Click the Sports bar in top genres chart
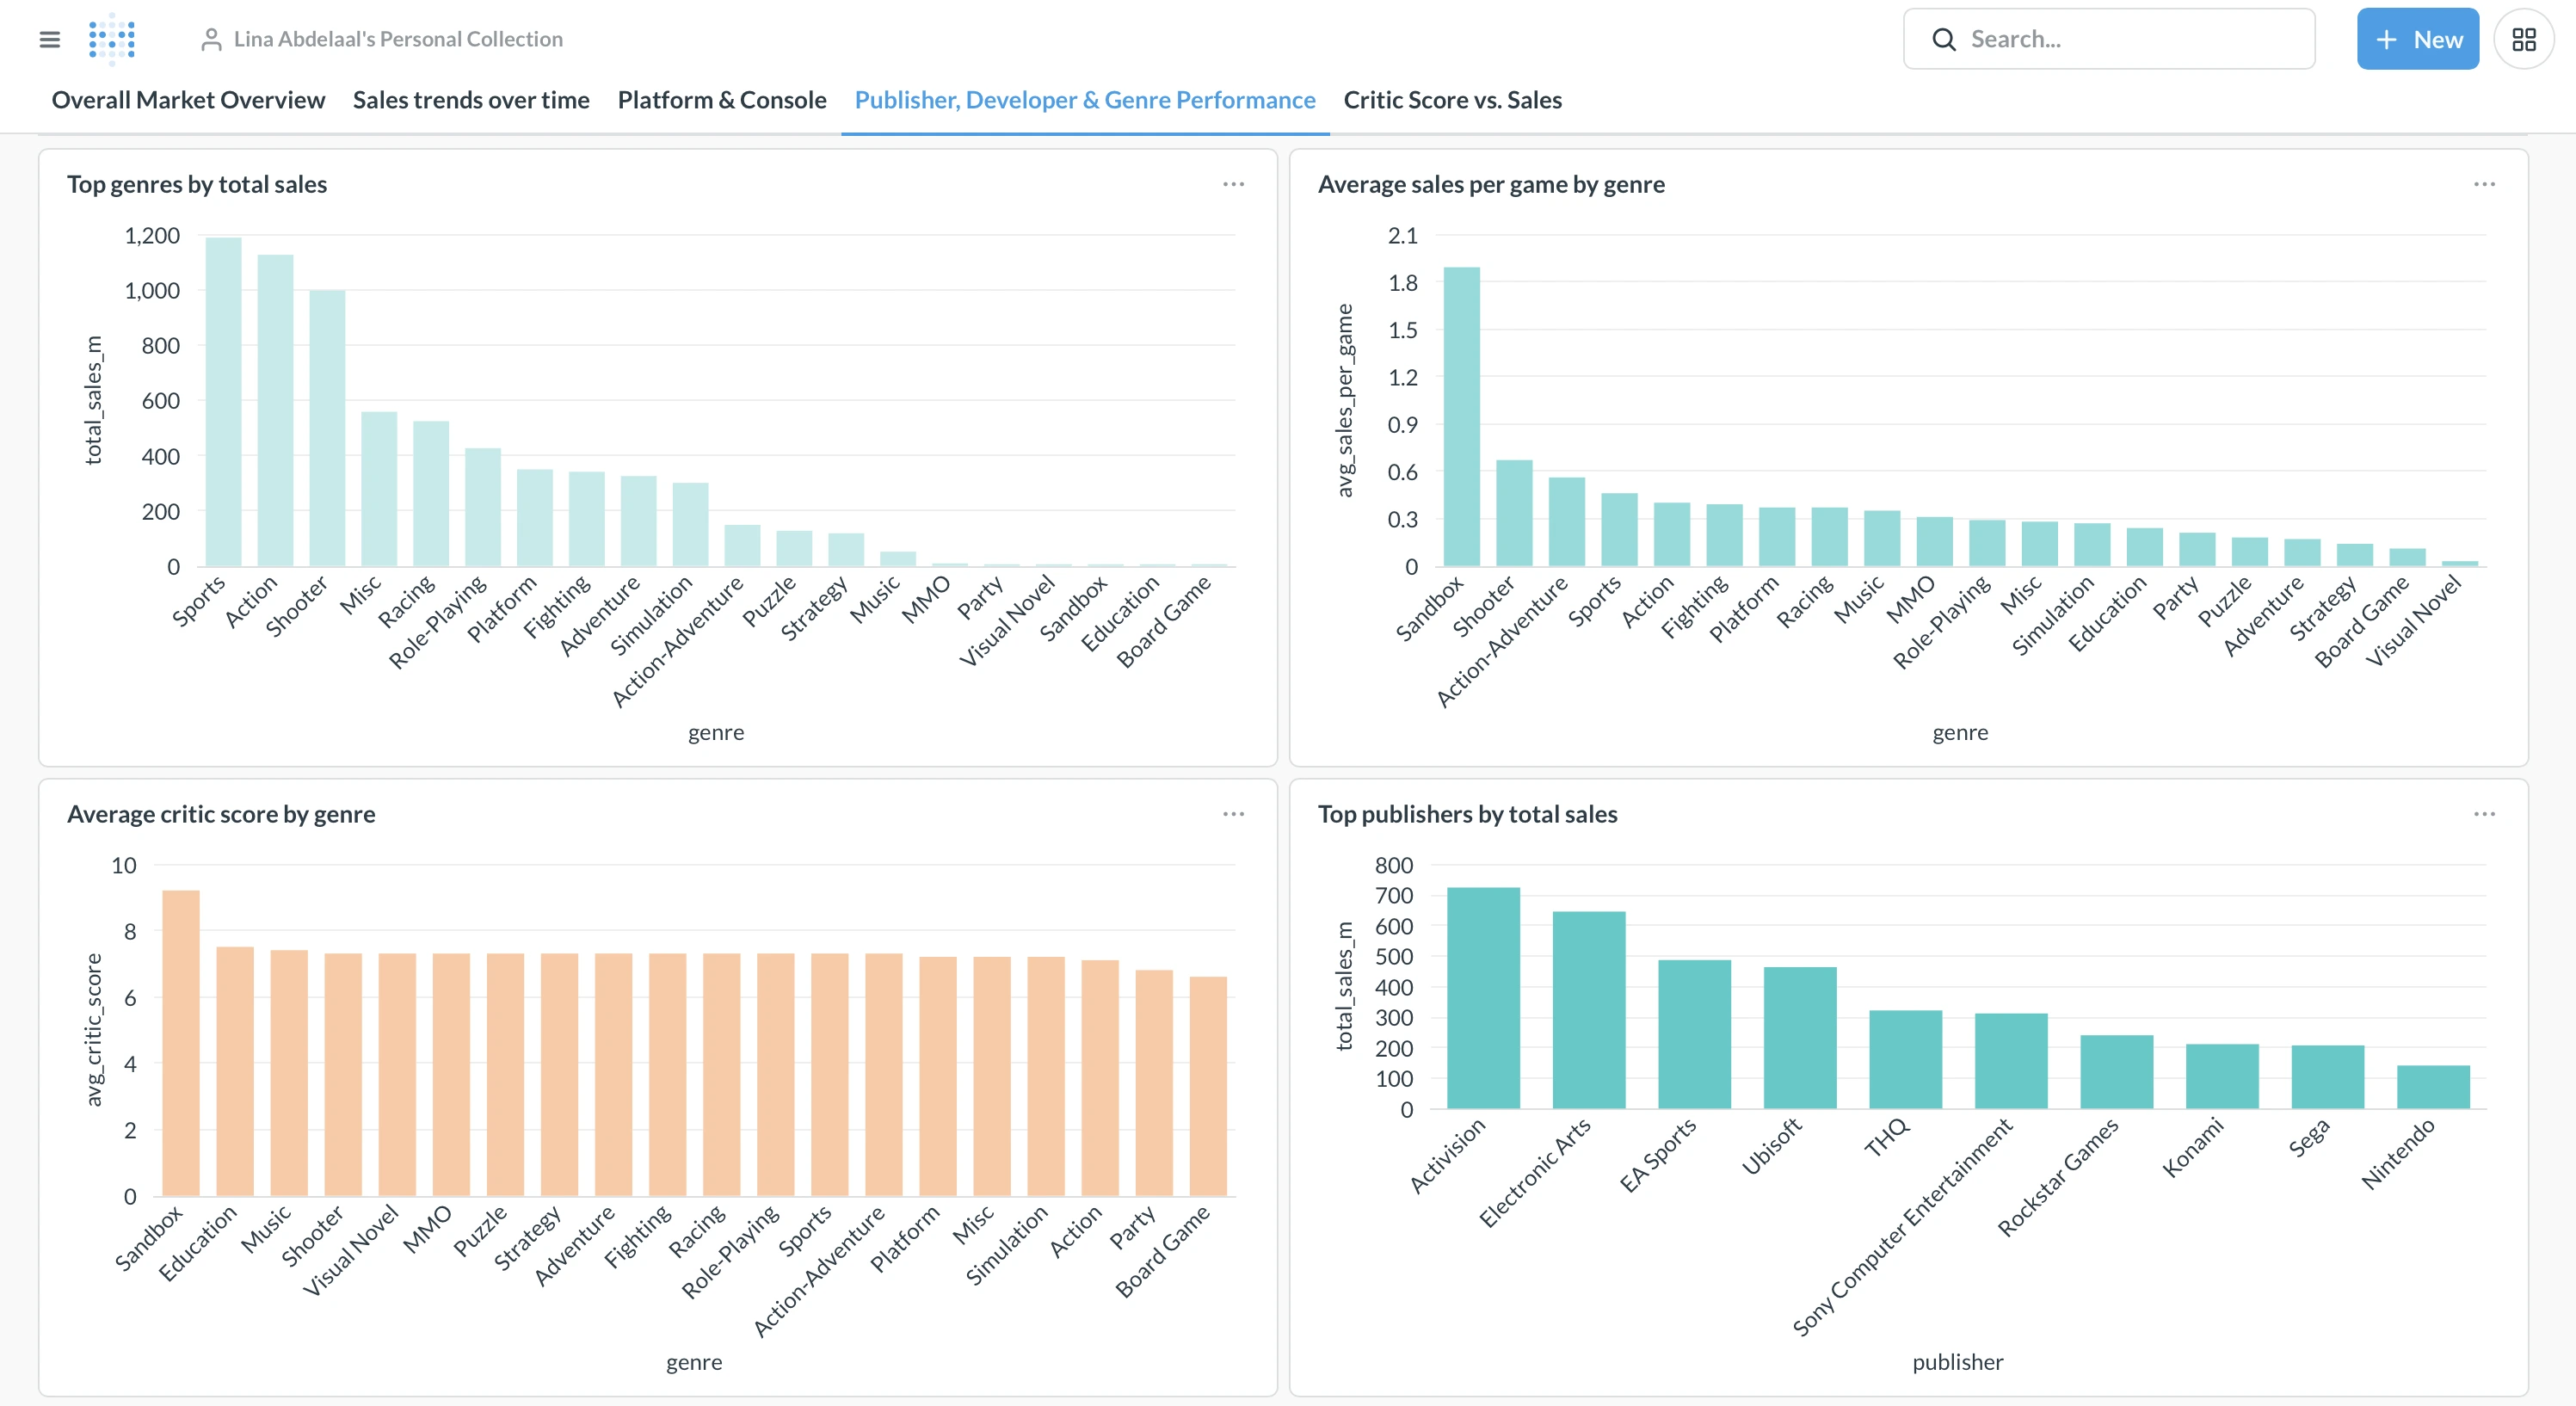The width and height of the screenshot is (2576, 1406). click(x=223, y=401)
